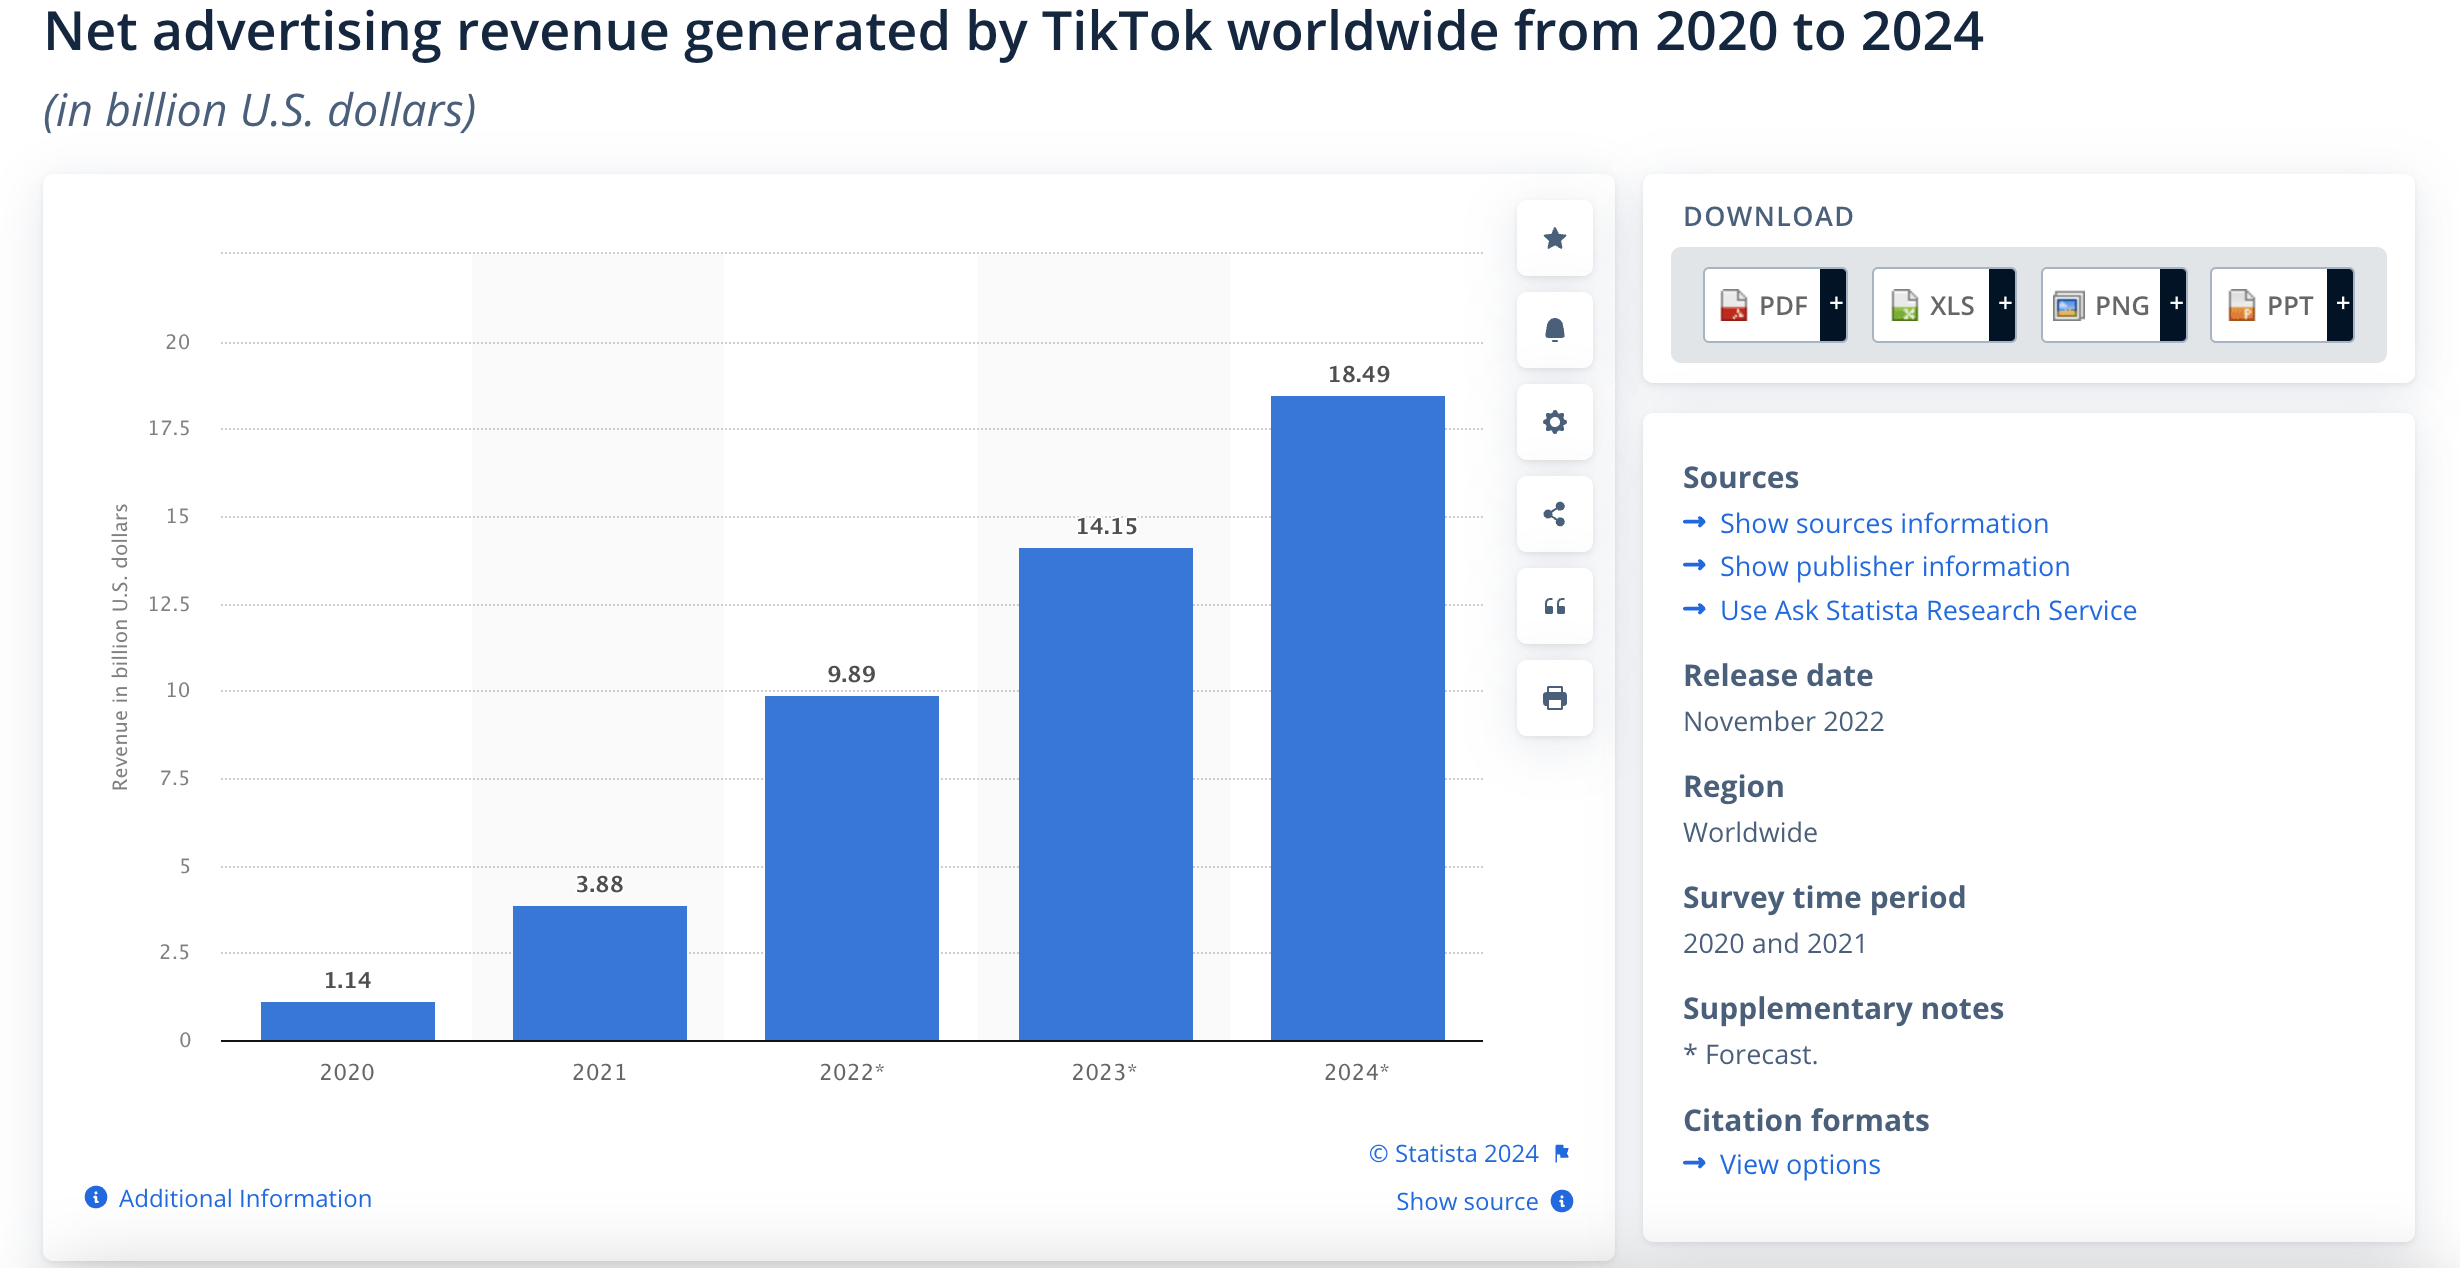Click the plus next to PNG

click(x=2174, y=304)
